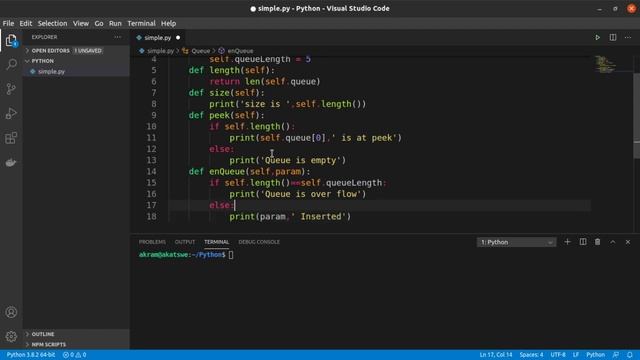Click enQueue in the breadcrumb
Viewport: 640px width, 360px height.
[x=240, y=51]
